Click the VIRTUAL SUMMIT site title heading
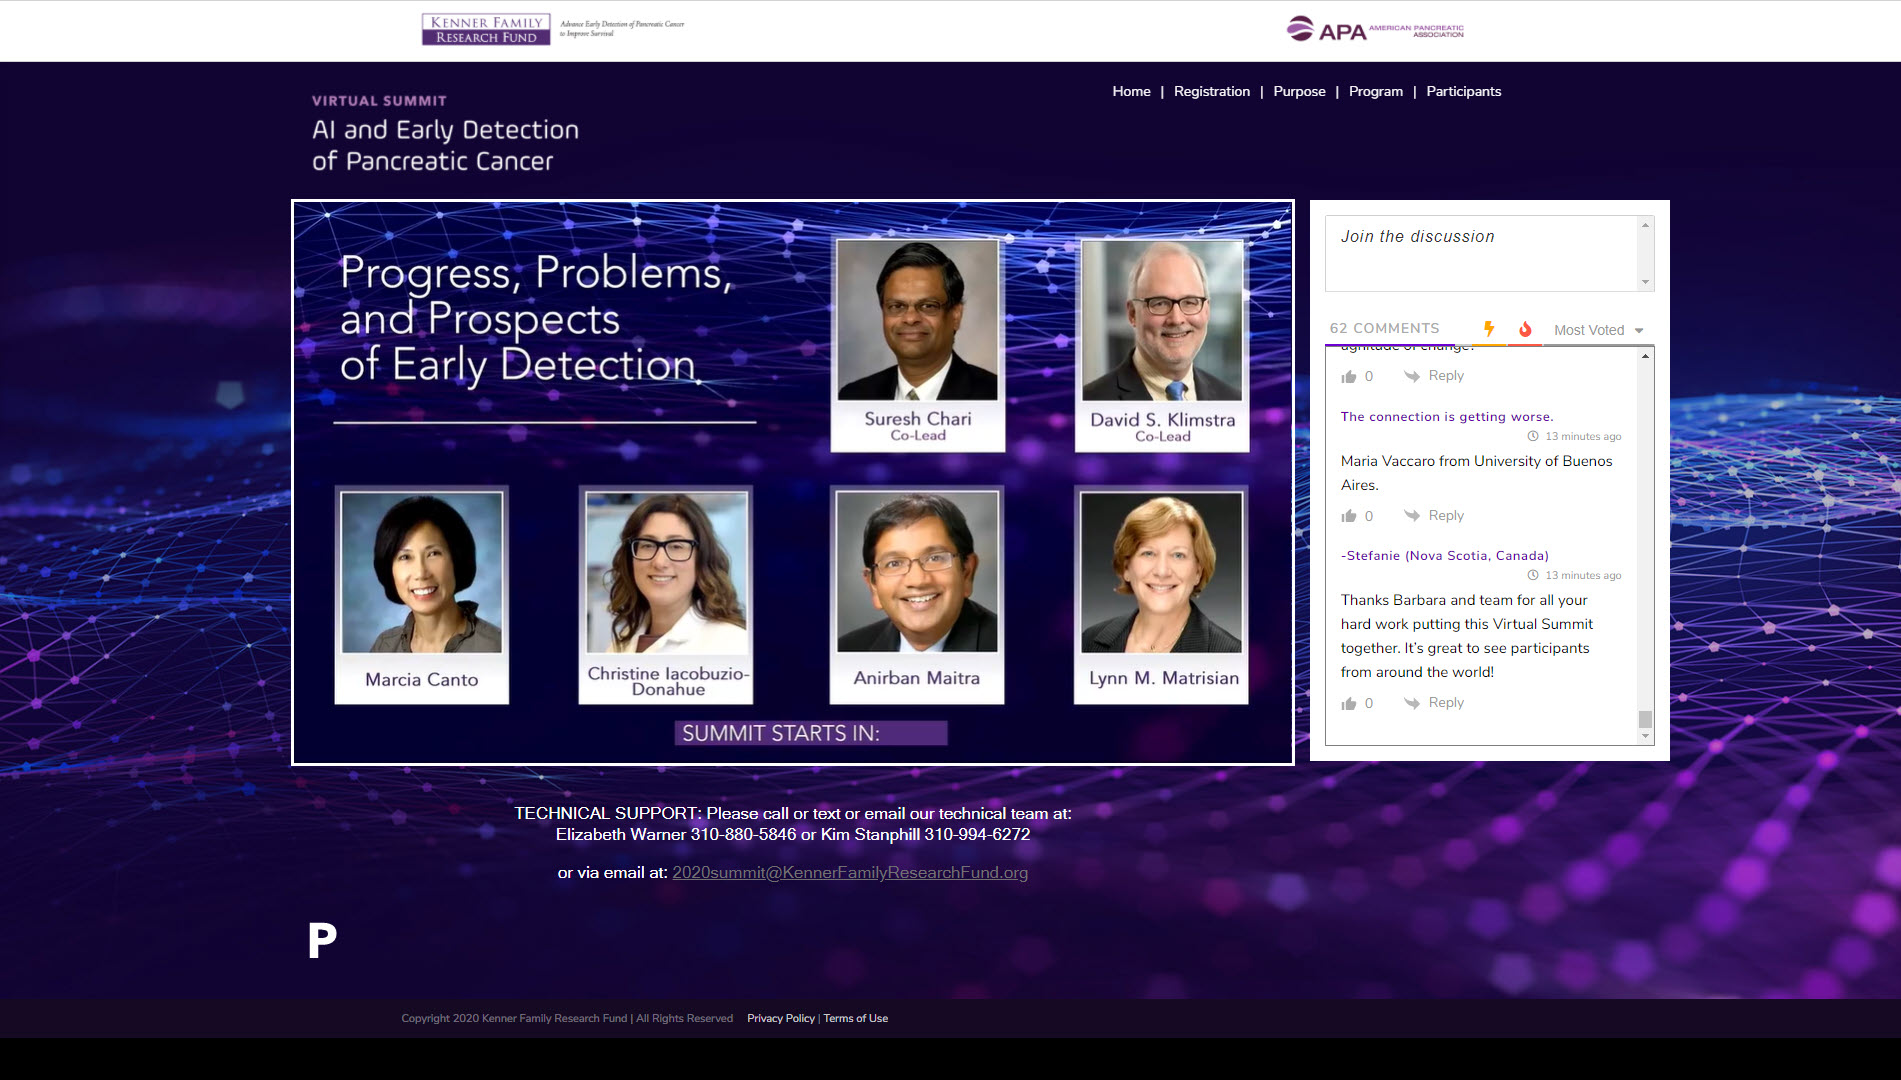The image size is (1901, 1080). pyautogui.click(x=445, y=134)
